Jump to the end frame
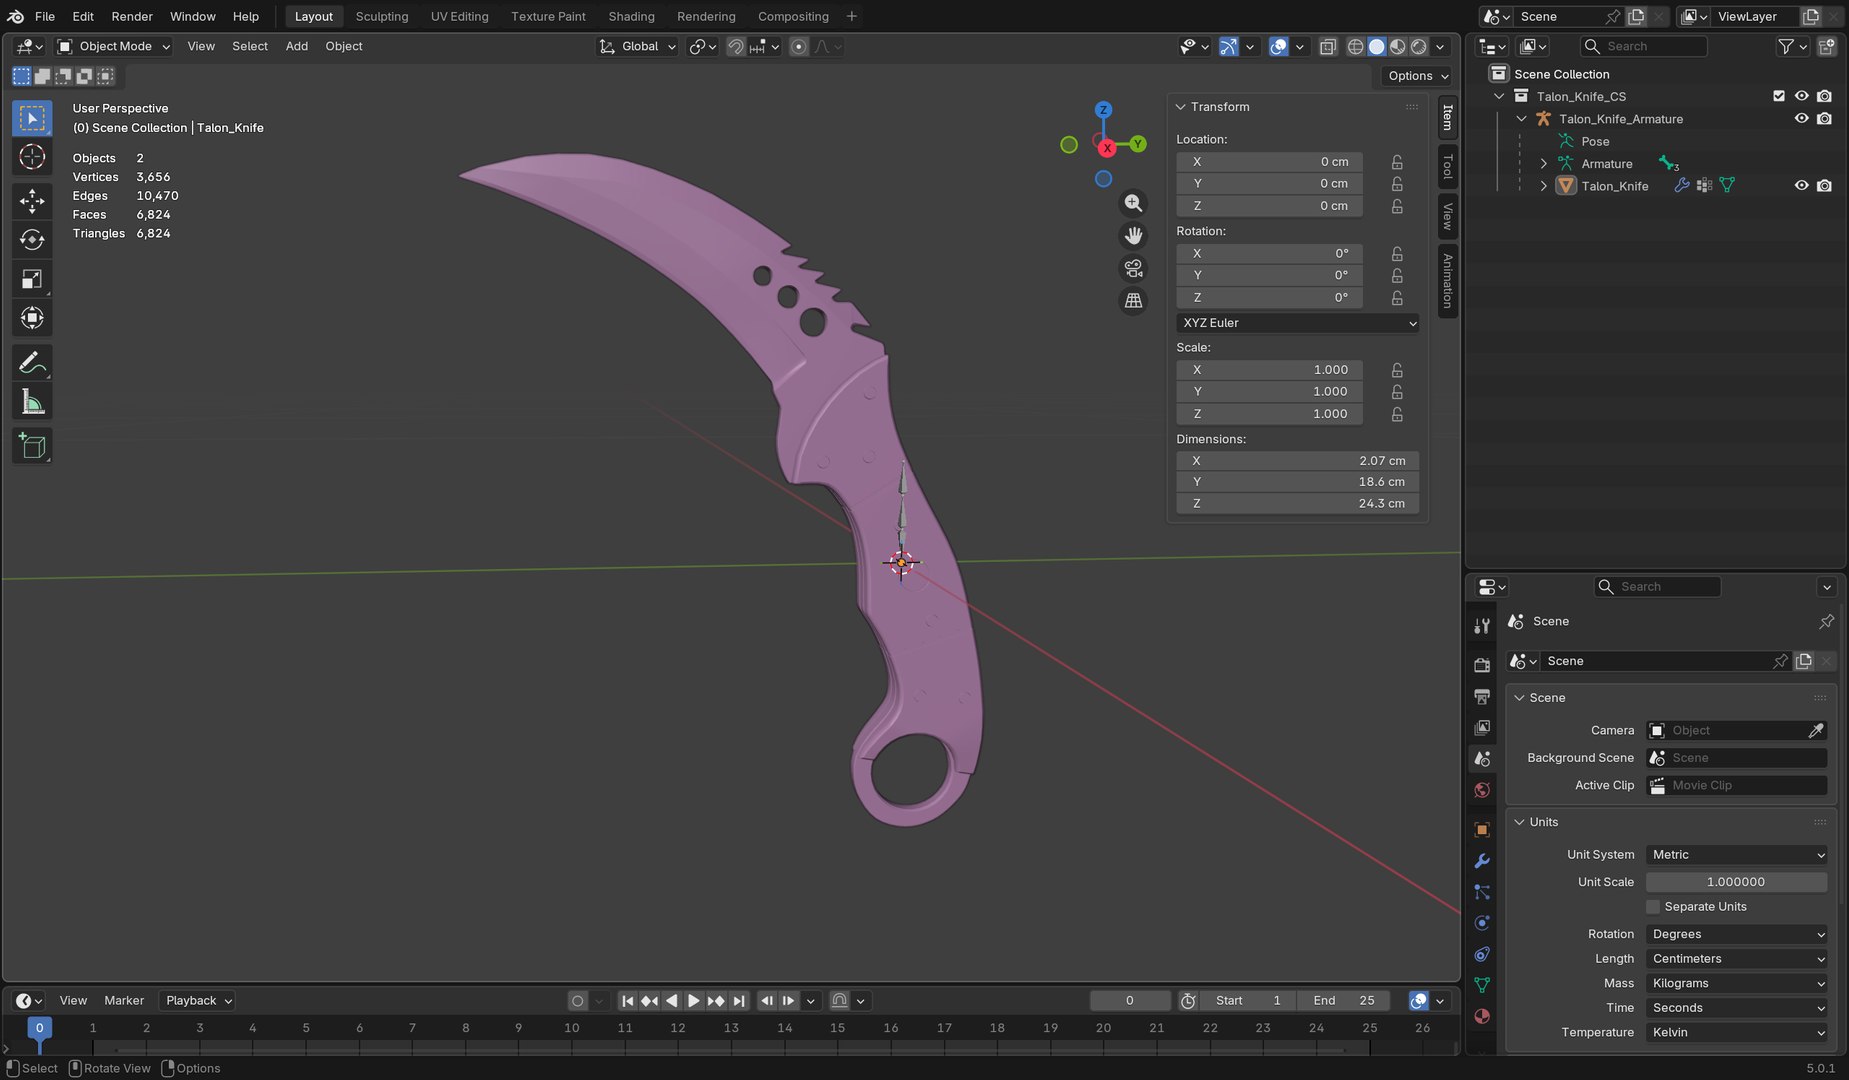The image size is (1849, 1080). [x=738, y=1001]
